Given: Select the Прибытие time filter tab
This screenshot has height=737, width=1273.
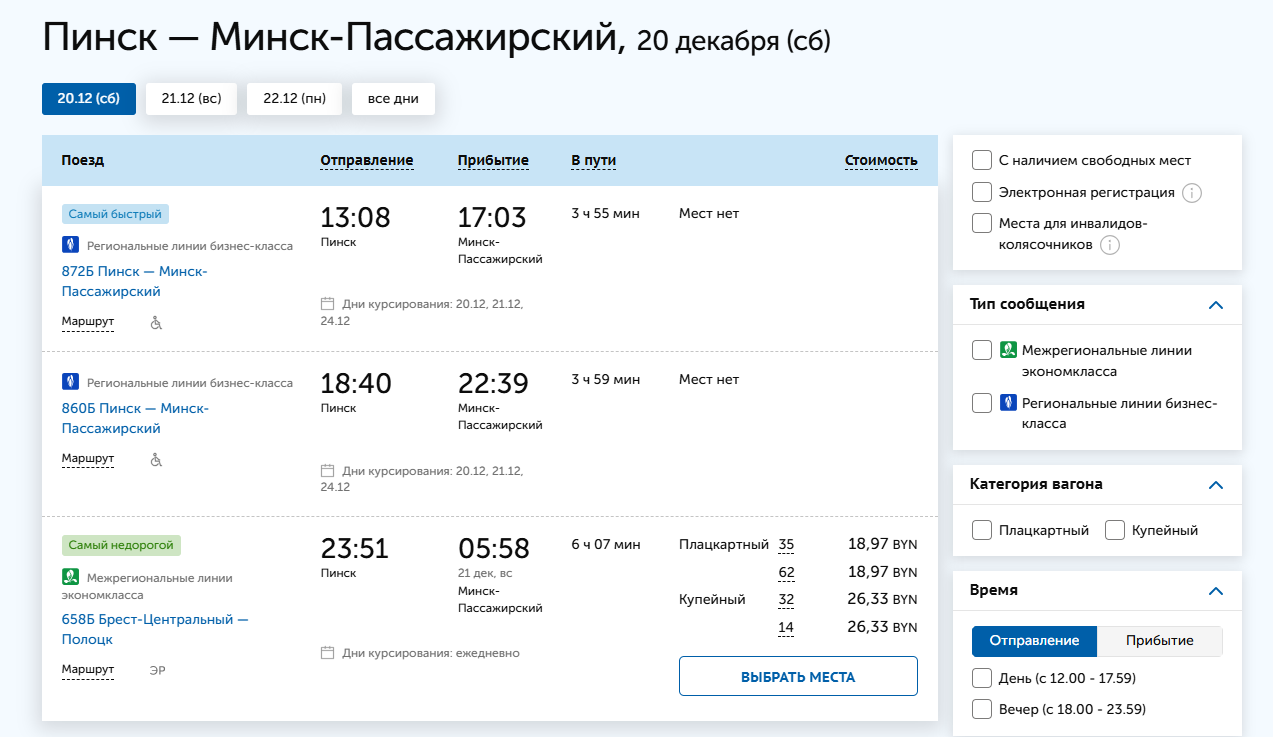Looking at the screenshot, I should pyautogui.click(x=1159, y=641).
